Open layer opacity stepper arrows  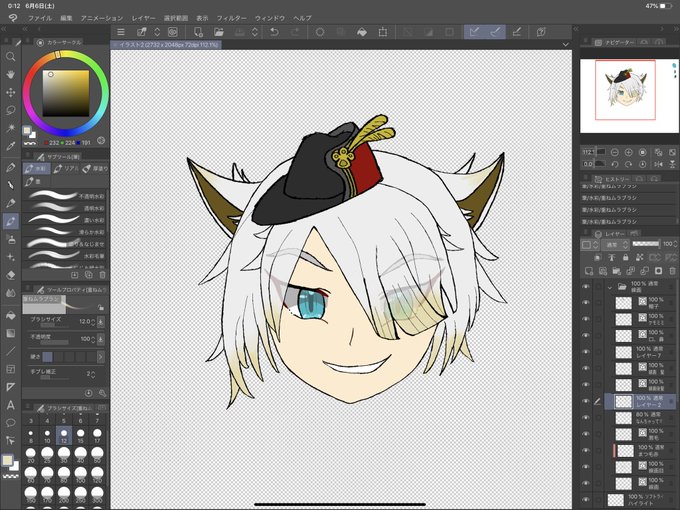(675, 244)
